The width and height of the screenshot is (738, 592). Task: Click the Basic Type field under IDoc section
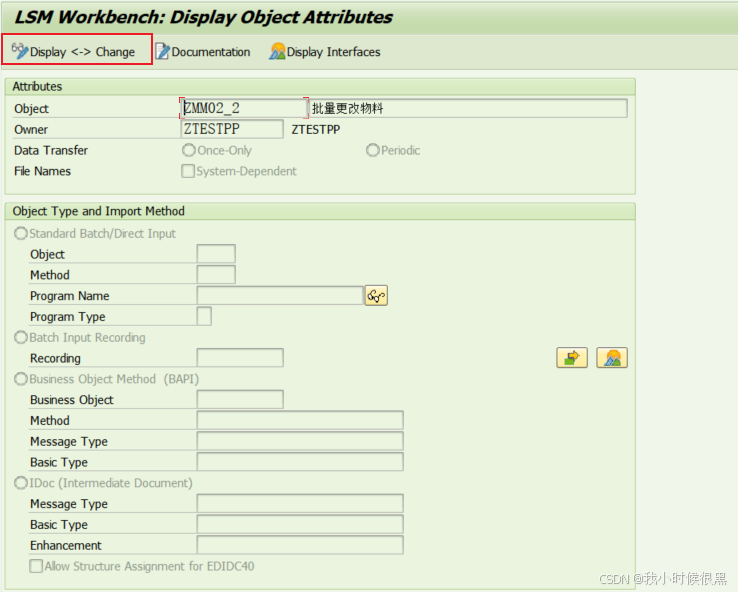pyautogui.click(x=300, y=524)
